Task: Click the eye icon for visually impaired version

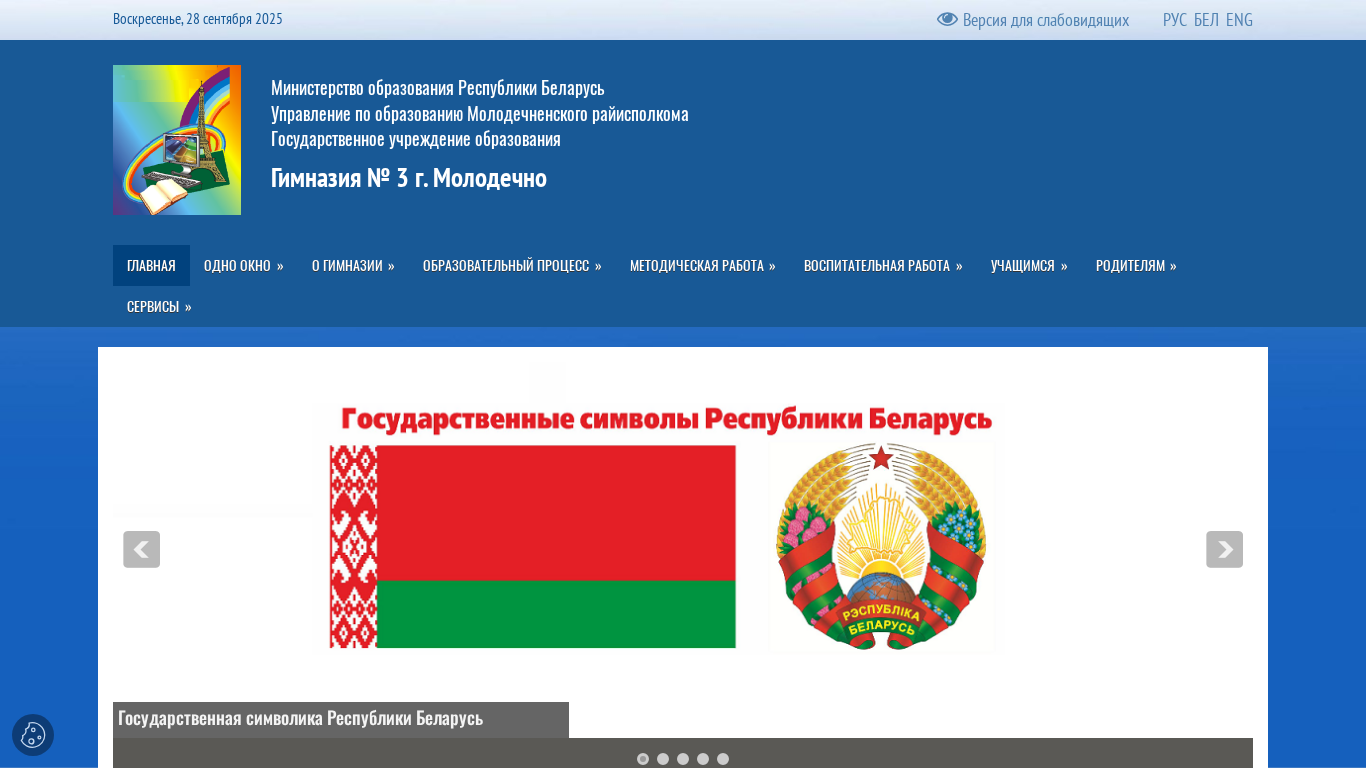Action: (947, 19)
